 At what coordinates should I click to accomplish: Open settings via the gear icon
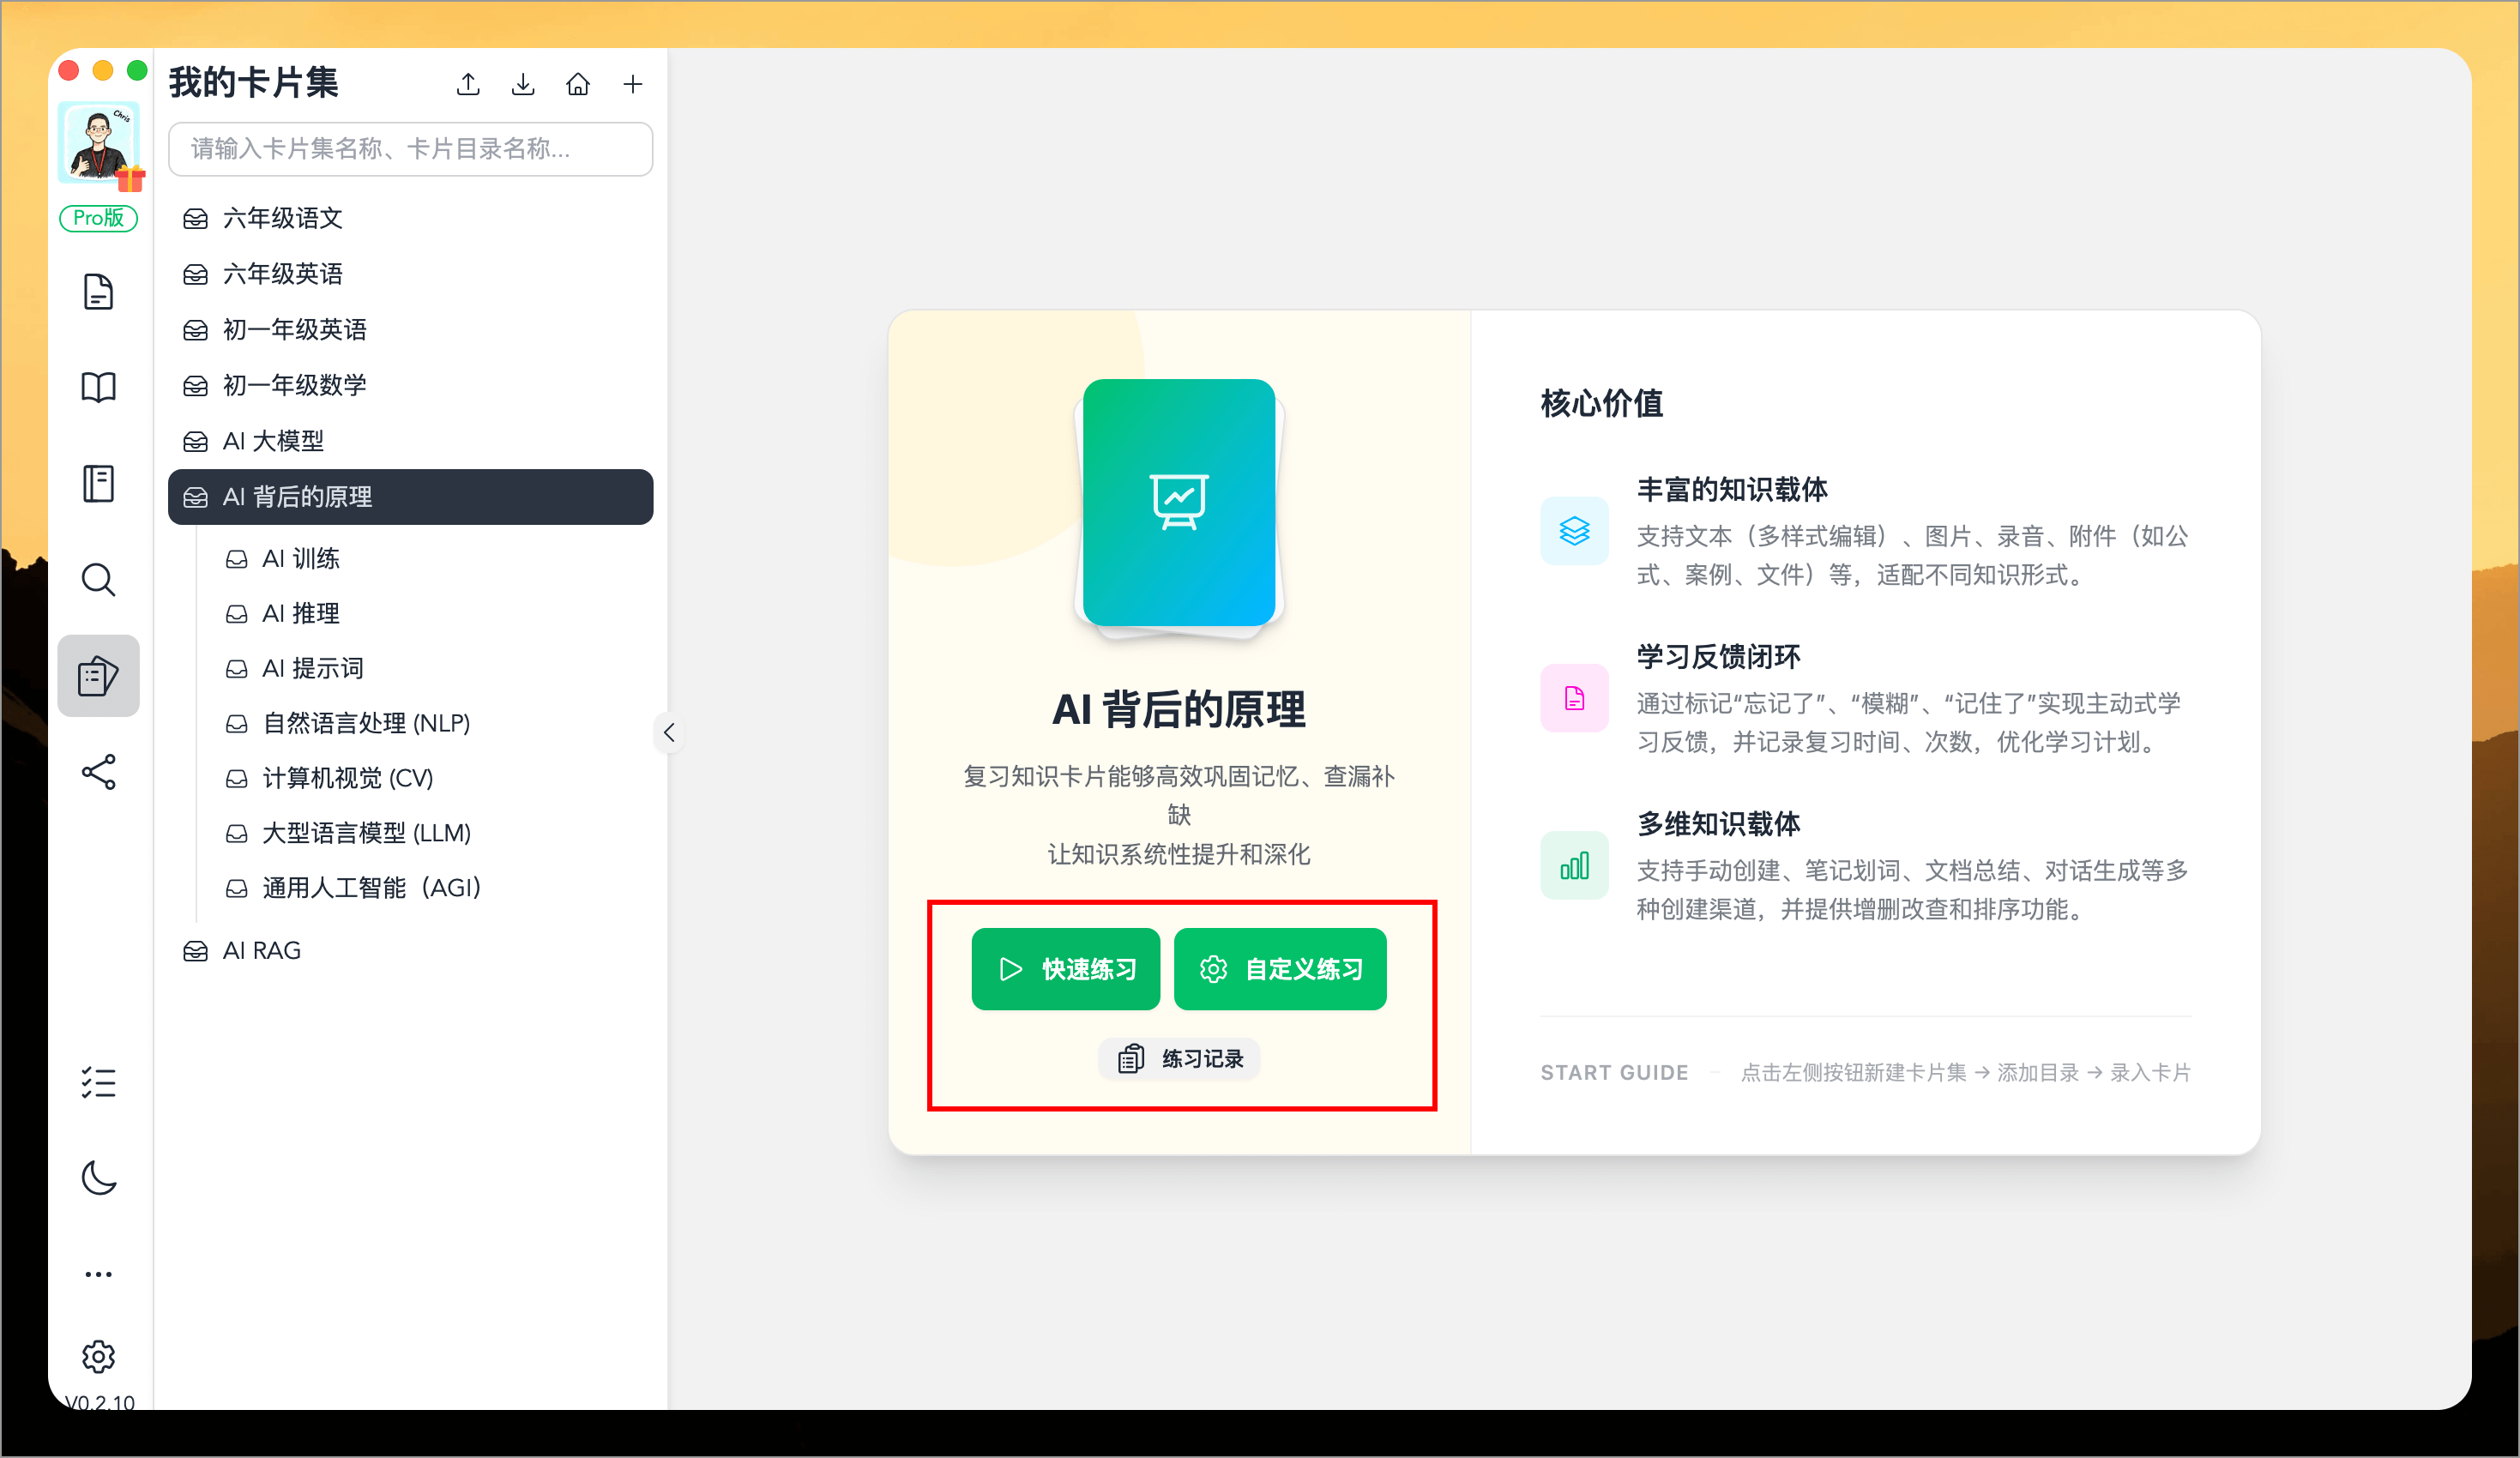pos(98,1357)
